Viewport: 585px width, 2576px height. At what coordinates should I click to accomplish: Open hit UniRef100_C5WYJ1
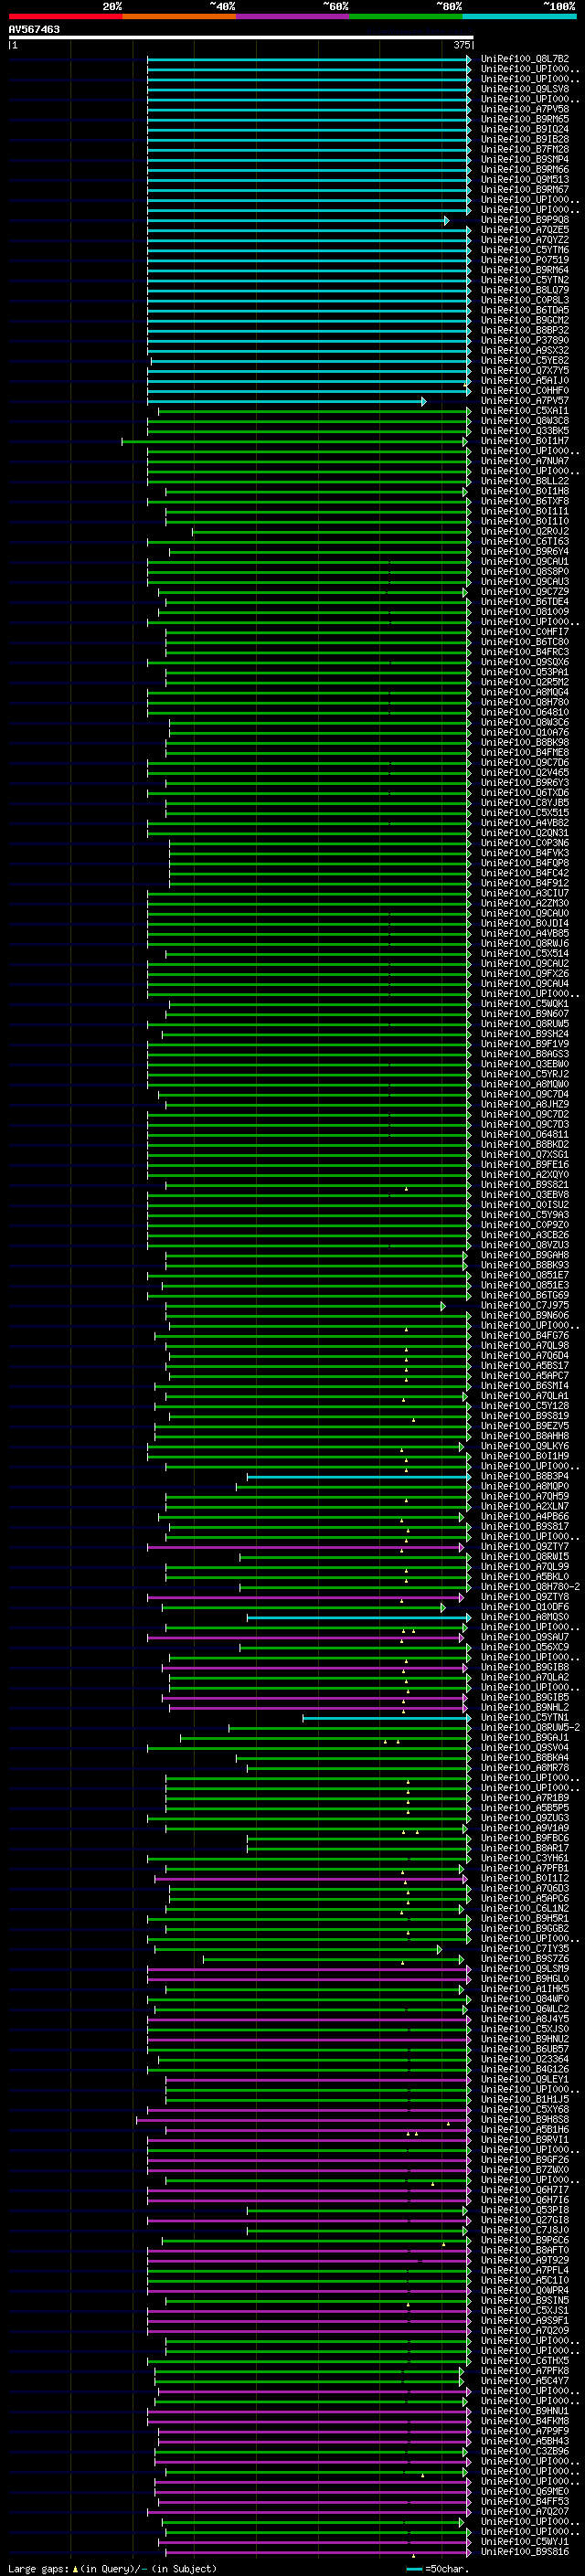pyautogui.click(x=525, y=2541)
